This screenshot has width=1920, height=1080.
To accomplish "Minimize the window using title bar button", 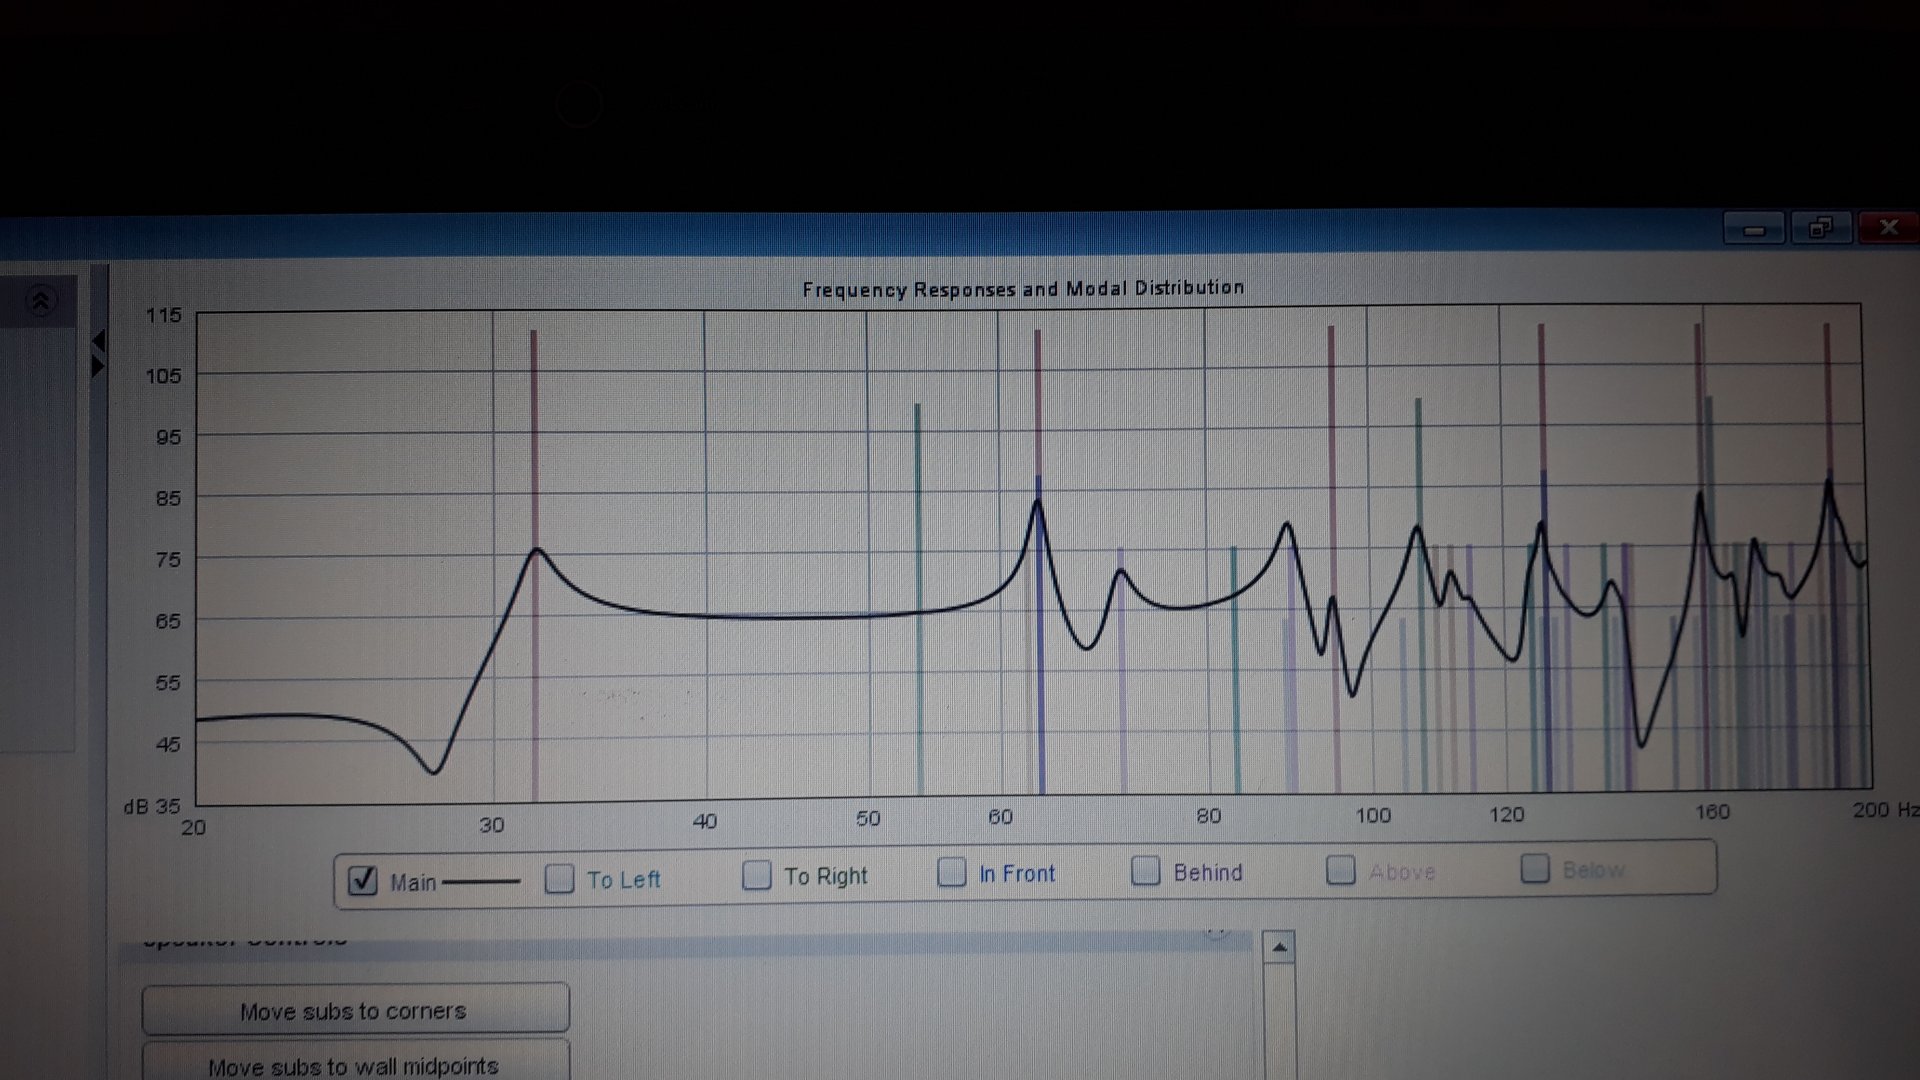I will tap(1753, 230).
